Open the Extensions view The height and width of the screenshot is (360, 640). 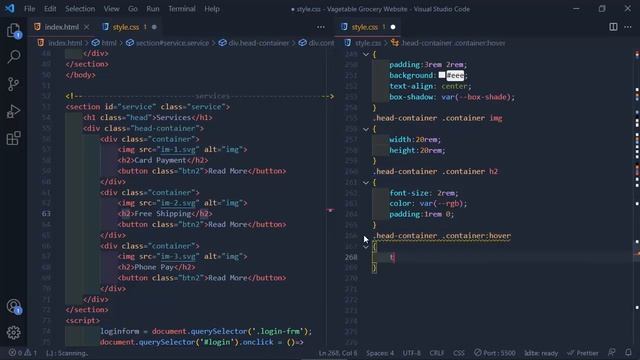pos(13,138)
